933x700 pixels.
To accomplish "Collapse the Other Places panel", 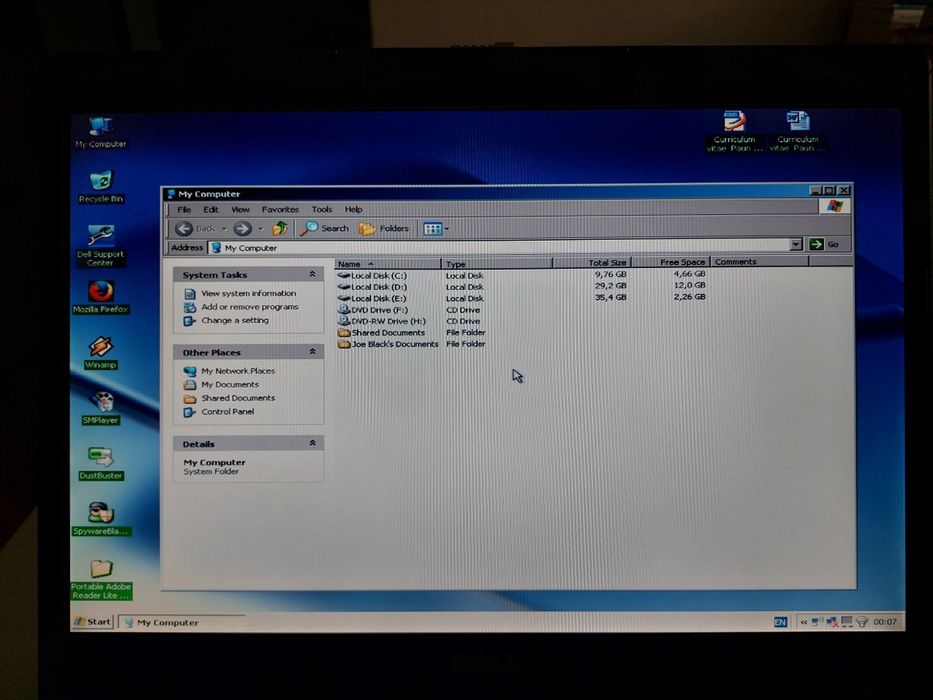I will (312, 352).
